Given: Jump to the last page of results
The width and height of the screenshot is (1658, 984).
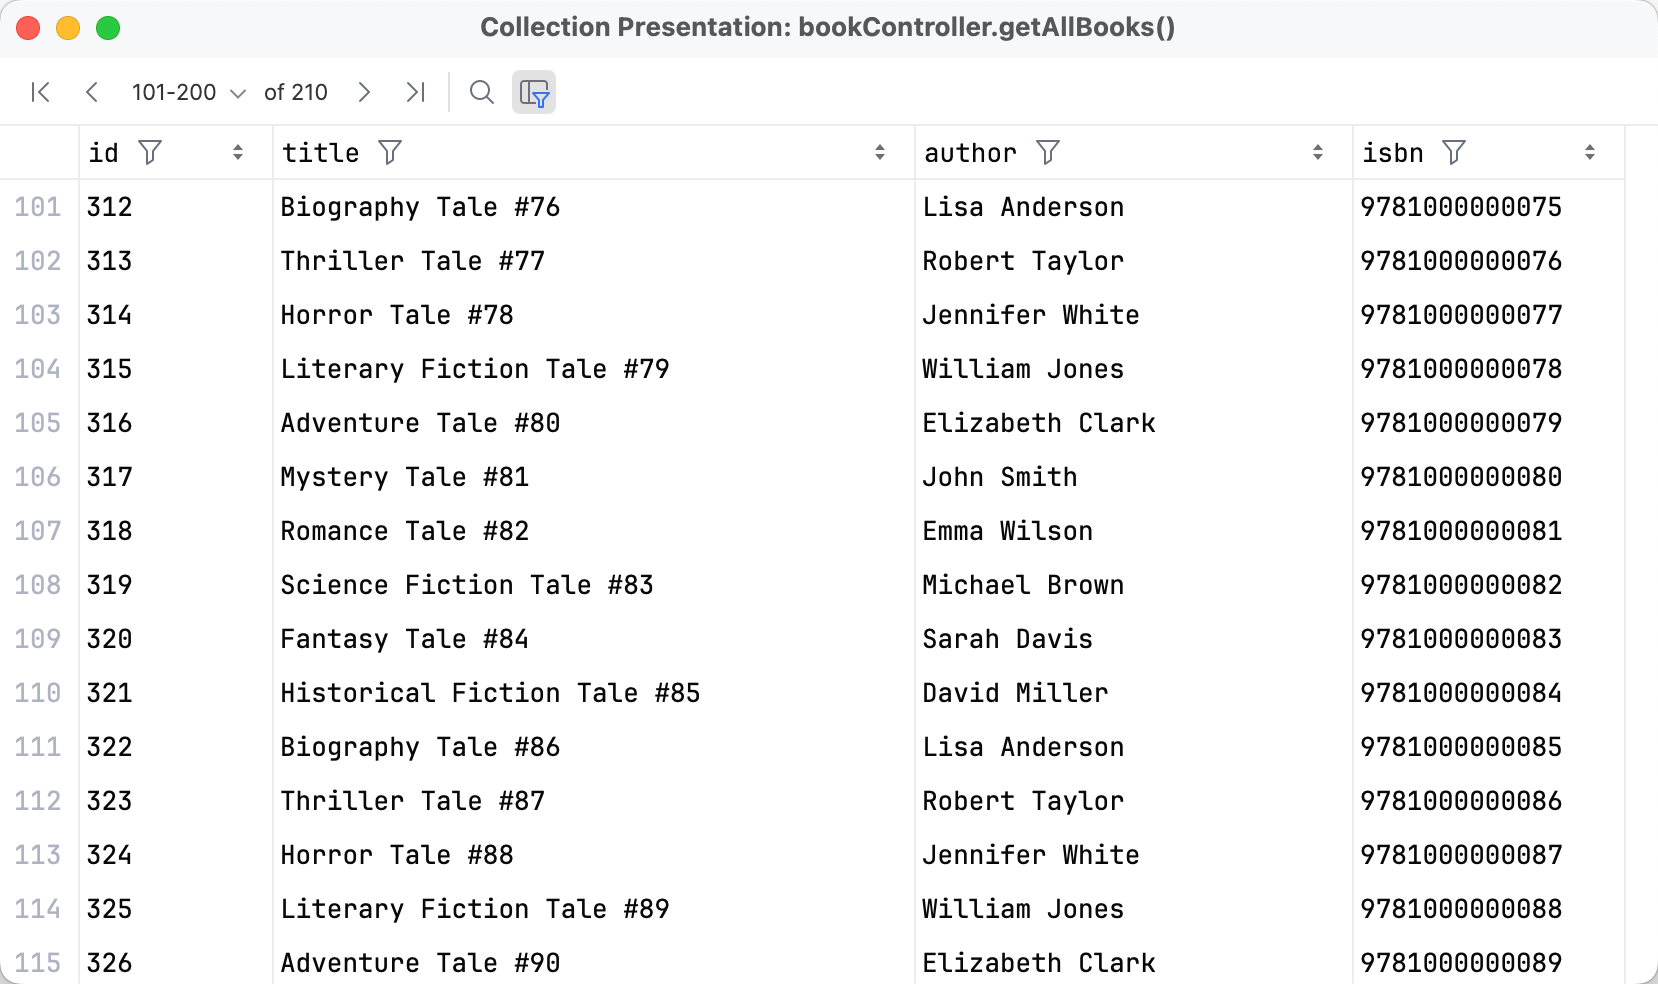Looking at the screenshot, I should pos(416,92).
